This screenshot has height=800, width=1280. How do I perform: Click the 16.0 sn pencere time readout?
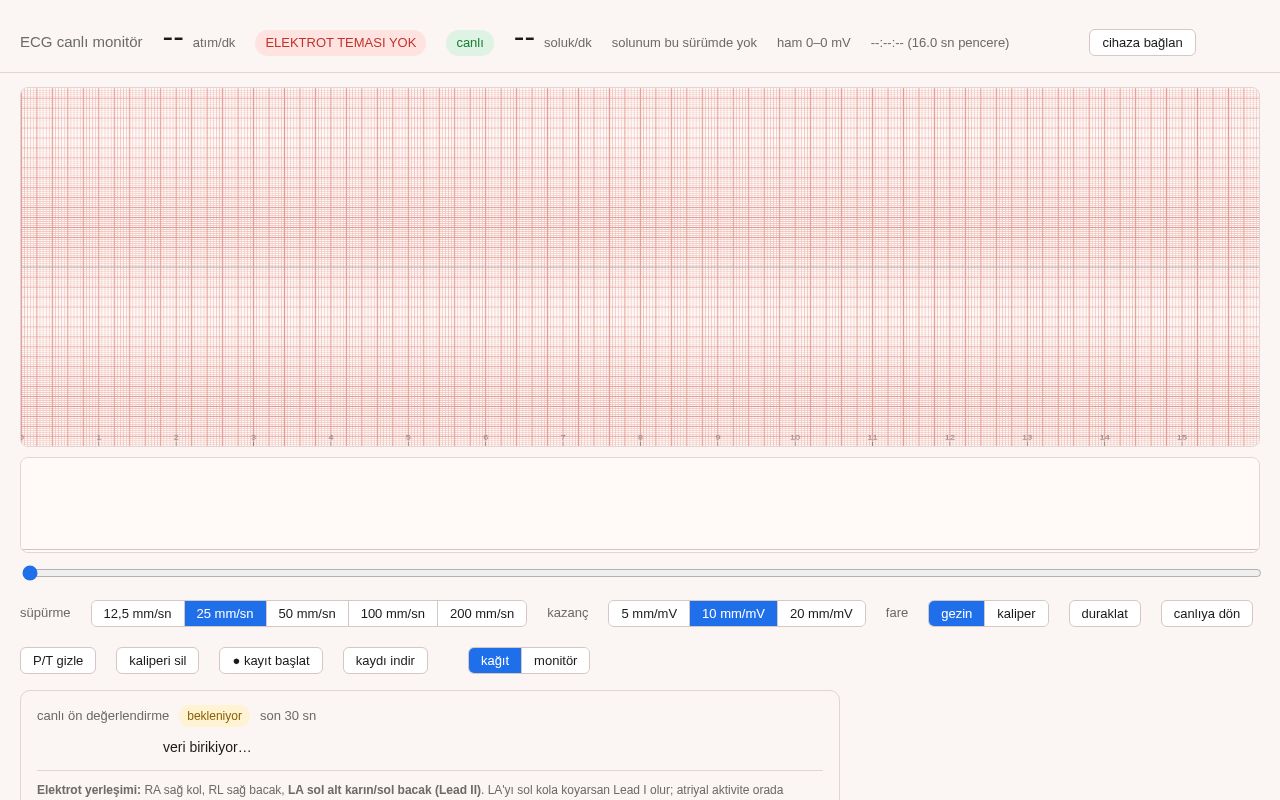click(940, 42)
